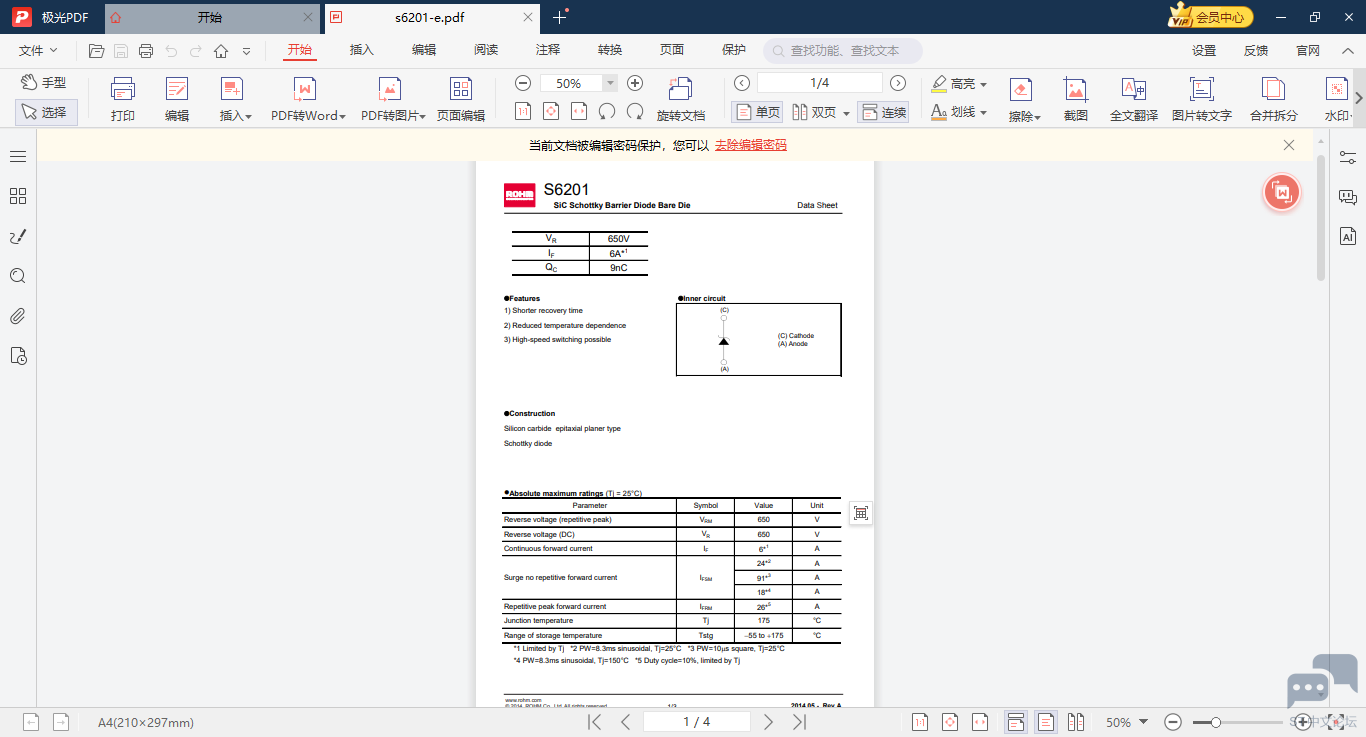Open sidebar annotations pen icon
The height and width of the screenshot is (737, 1366).
(18, 236)
